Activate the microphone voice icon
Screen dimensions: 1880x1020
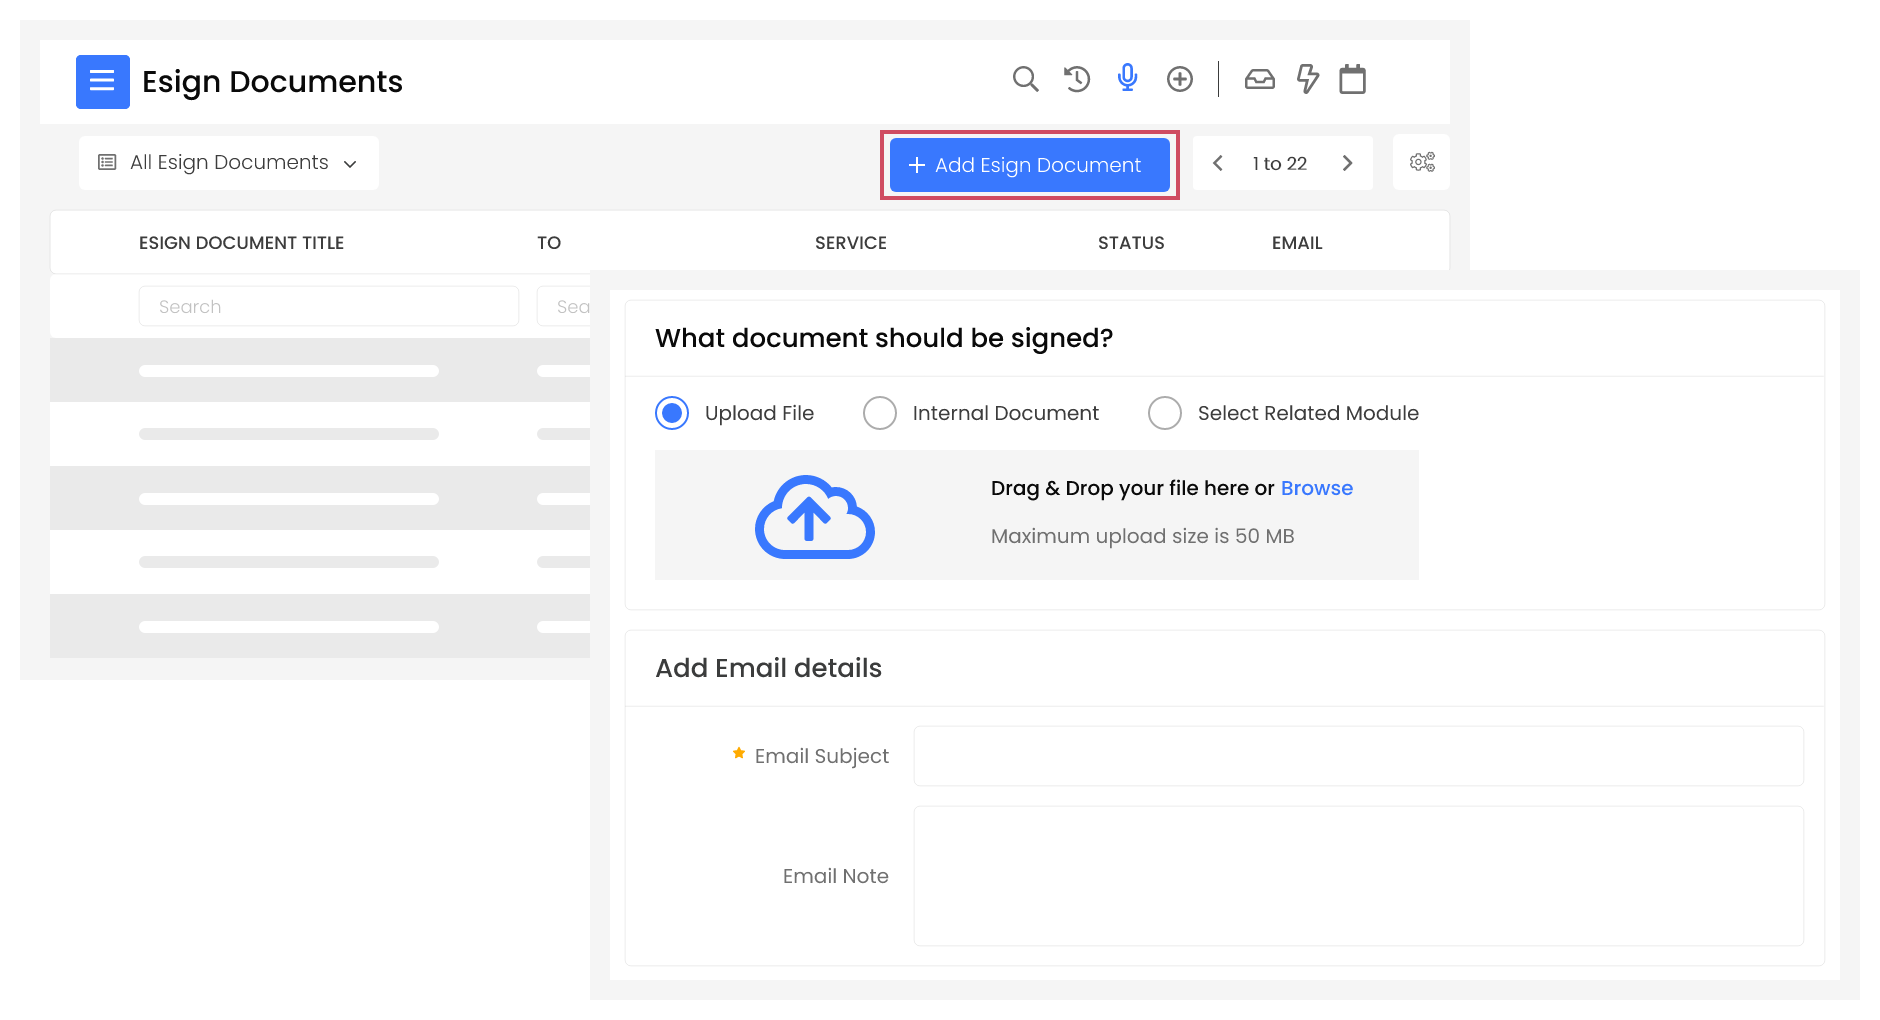pyautogui.click(x=1127, y=78)
